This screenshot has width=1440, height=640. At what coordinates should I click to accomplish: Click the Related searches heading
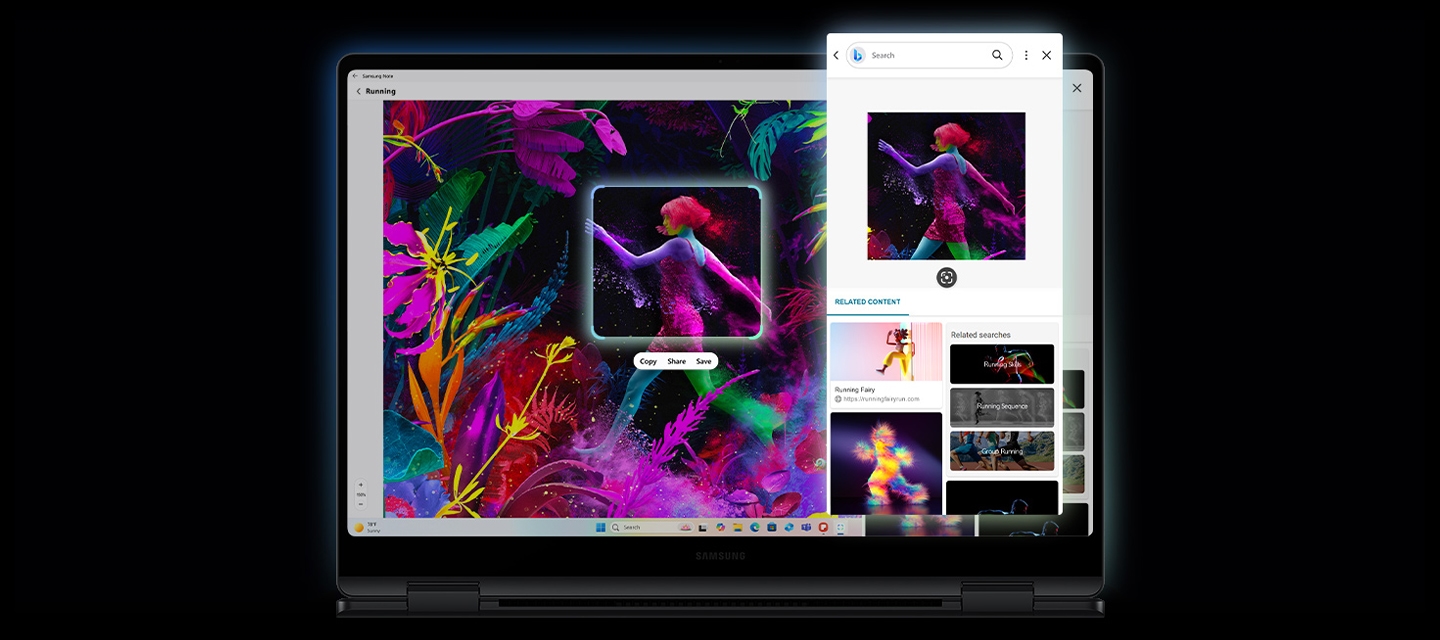click(x=980, y=335)
